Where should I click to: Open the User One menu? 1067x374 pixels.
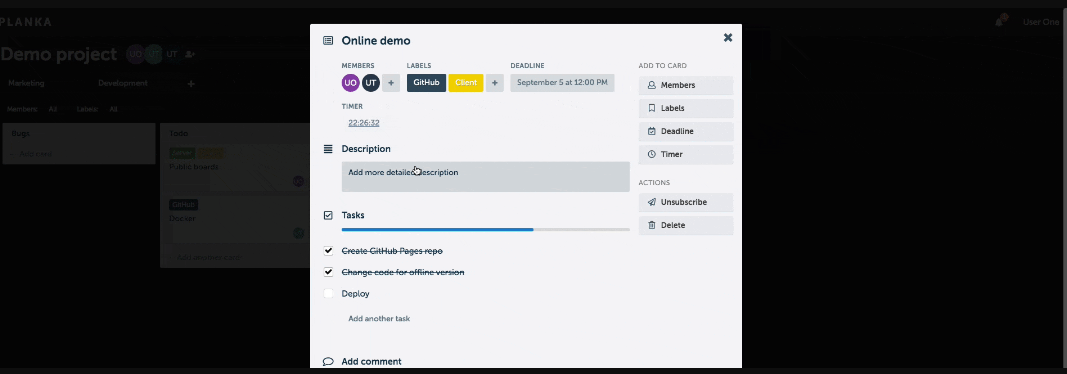1041,22
